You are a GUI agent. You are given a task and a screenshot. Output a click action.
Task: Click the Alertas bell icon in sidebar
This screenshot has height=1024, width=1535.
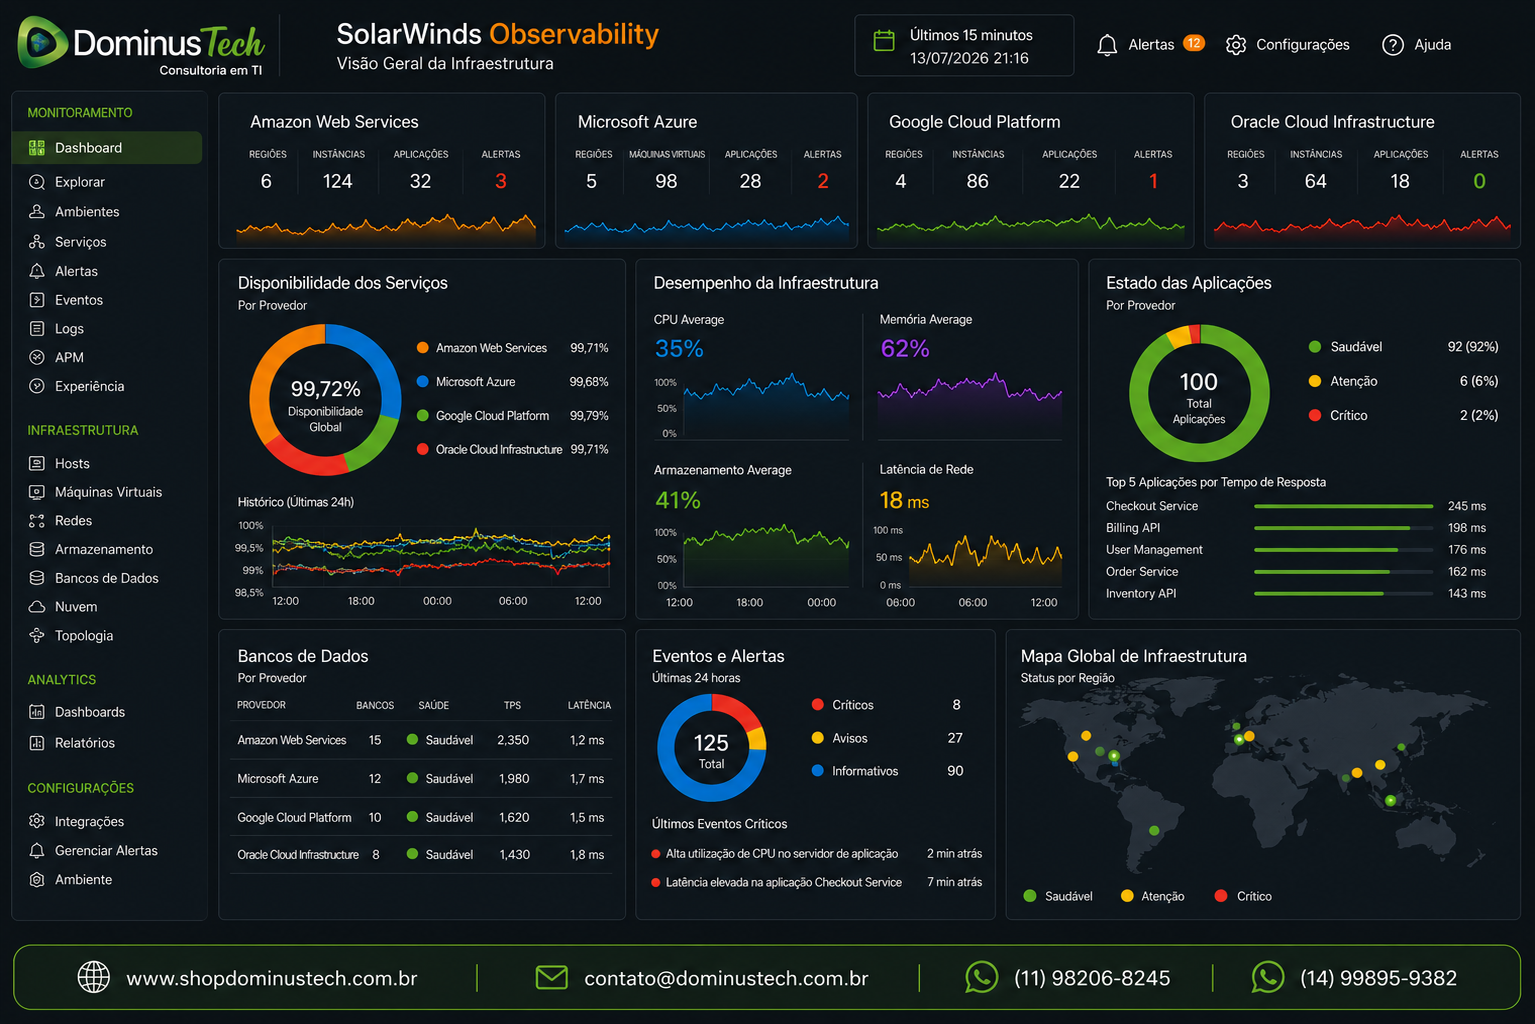point(37,271)
